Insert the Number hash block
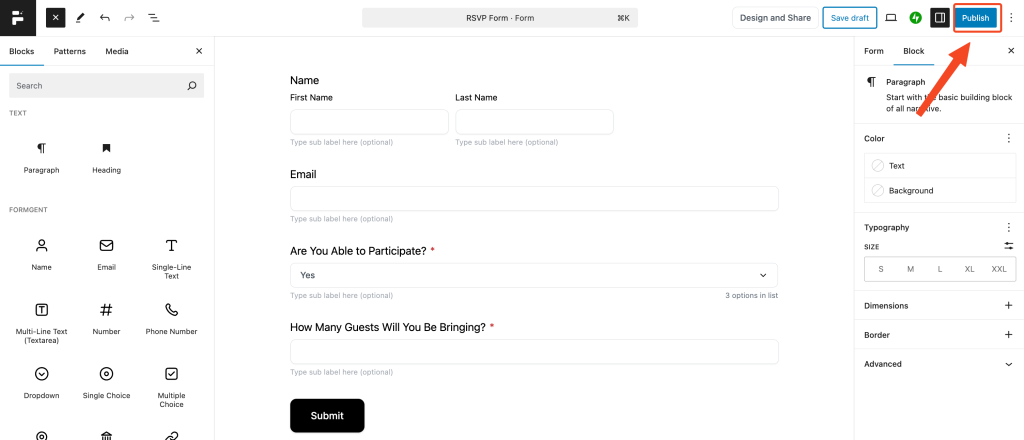This screenshot has height=440, width=1024. tap(106, 319)
